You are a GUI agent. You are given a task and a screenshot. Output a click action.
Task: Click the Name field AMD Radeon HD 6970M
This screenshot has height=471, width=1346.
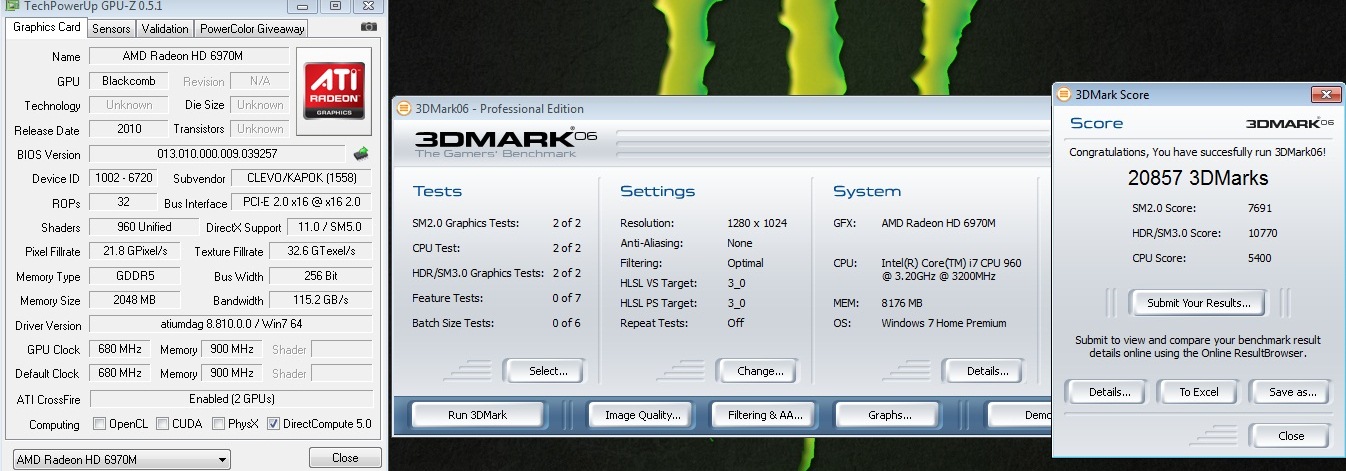pos(189,56)
